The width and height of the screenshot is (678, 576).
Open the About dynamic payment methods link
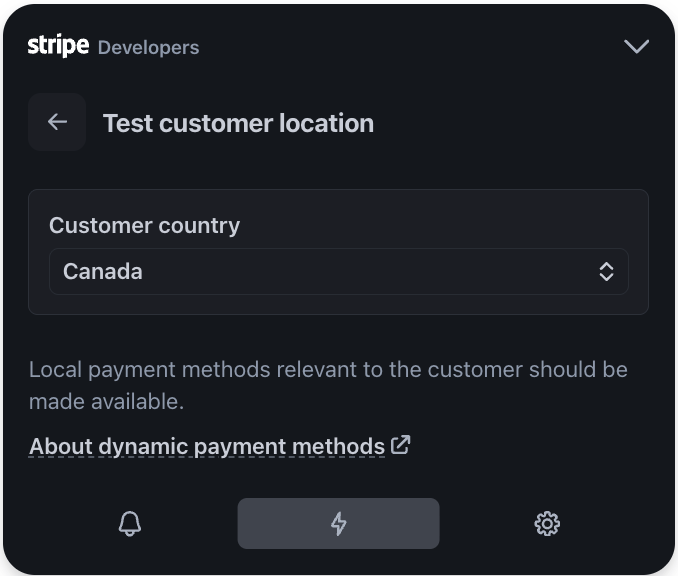tap(207, 446)
